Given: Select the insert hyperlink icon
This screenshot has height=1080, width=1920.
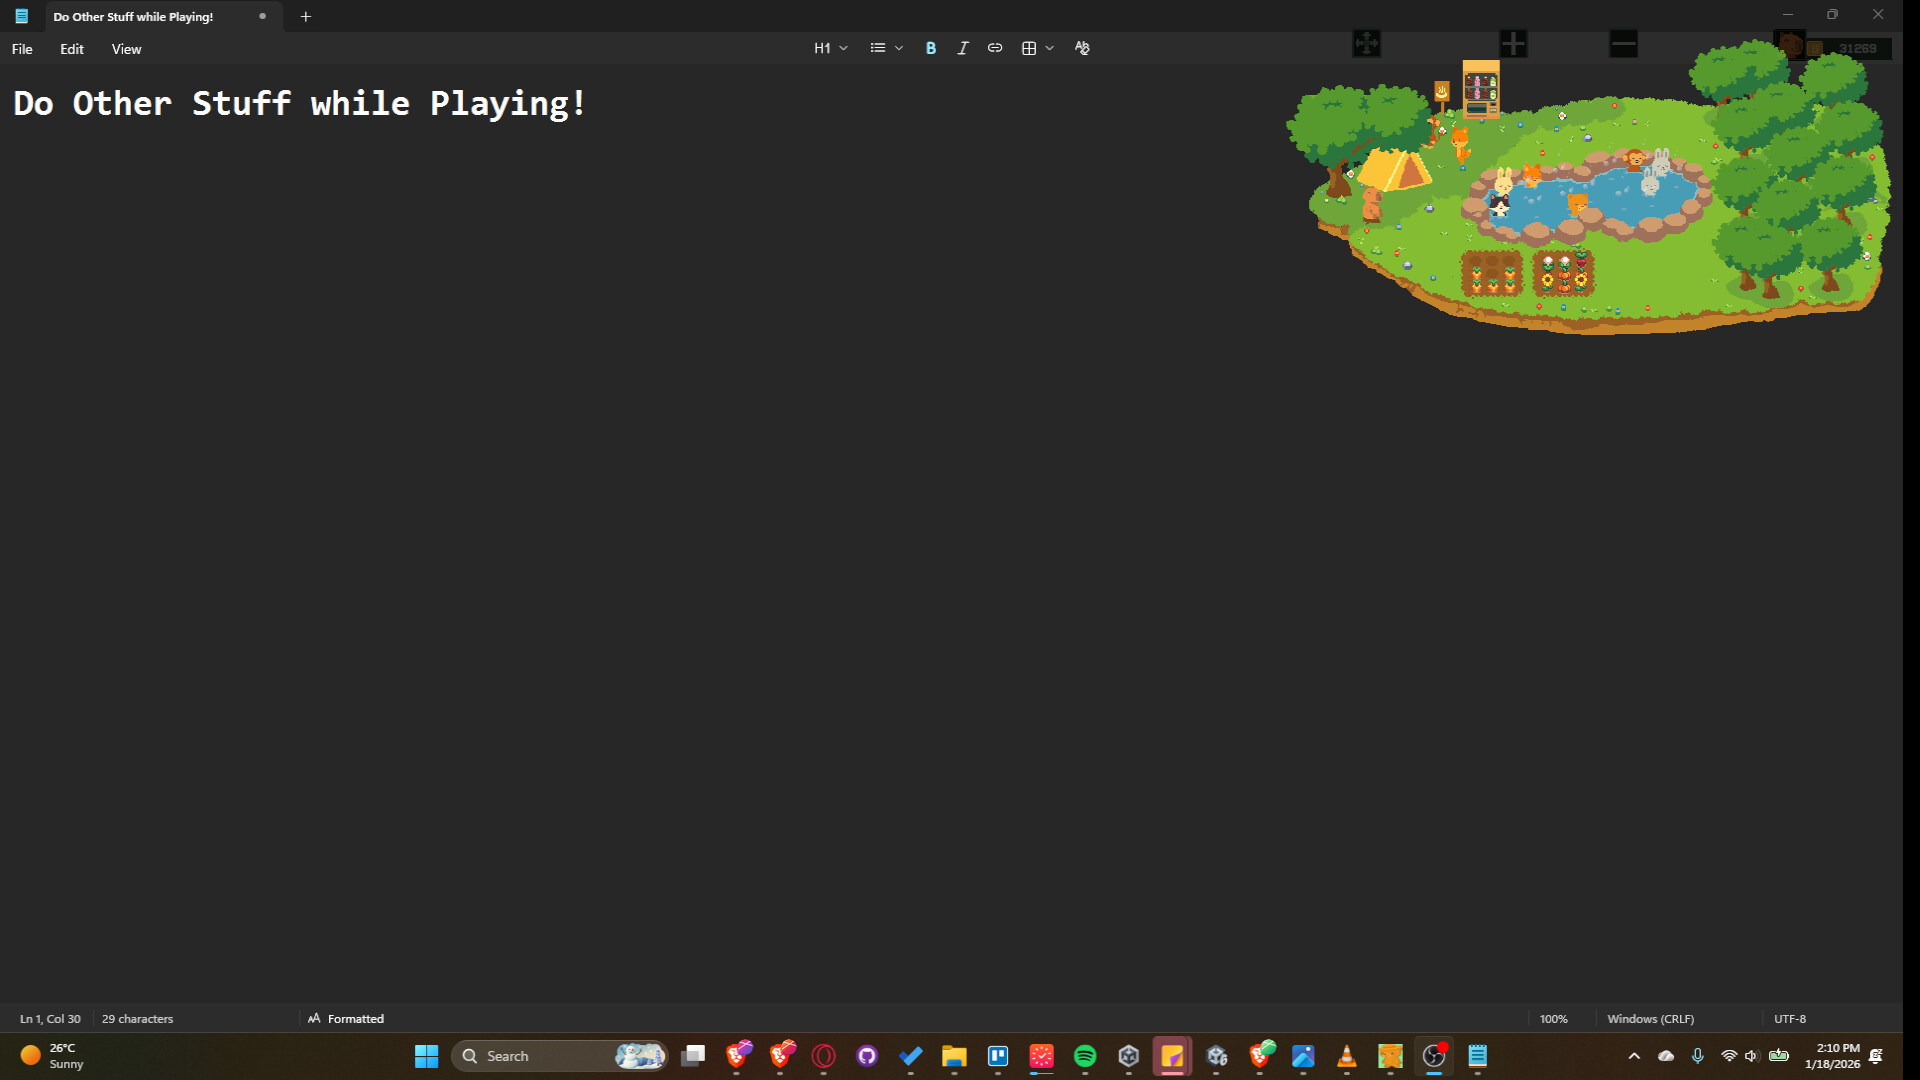Looking at the screenshot, I should [994, 47].
